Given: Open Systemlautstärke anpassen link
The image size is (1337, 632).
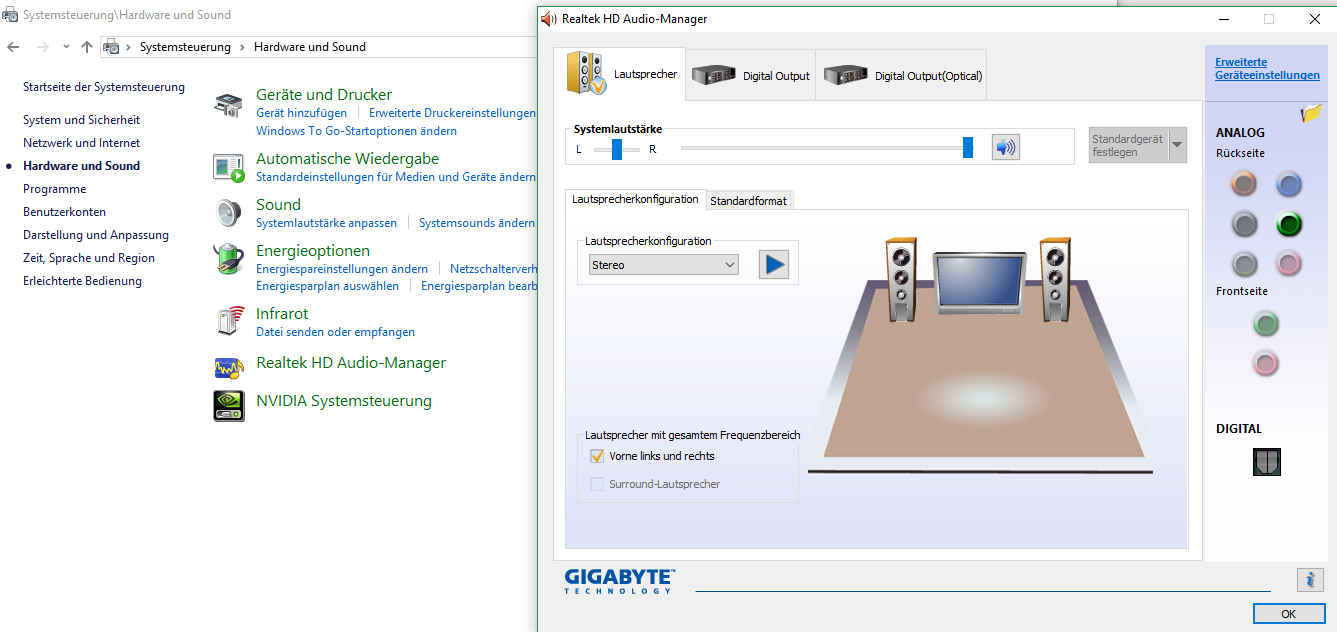Looking at the screenshot, I should click(326, 223).
